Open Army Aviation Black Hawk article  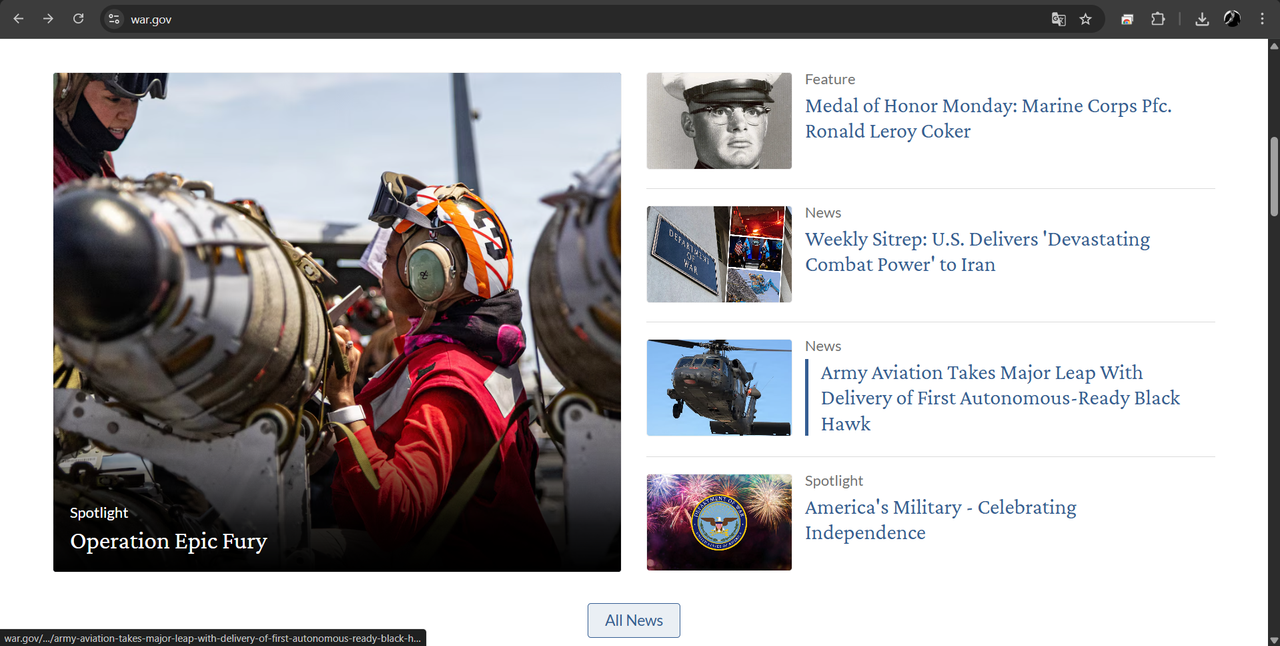click(1000, 398)
